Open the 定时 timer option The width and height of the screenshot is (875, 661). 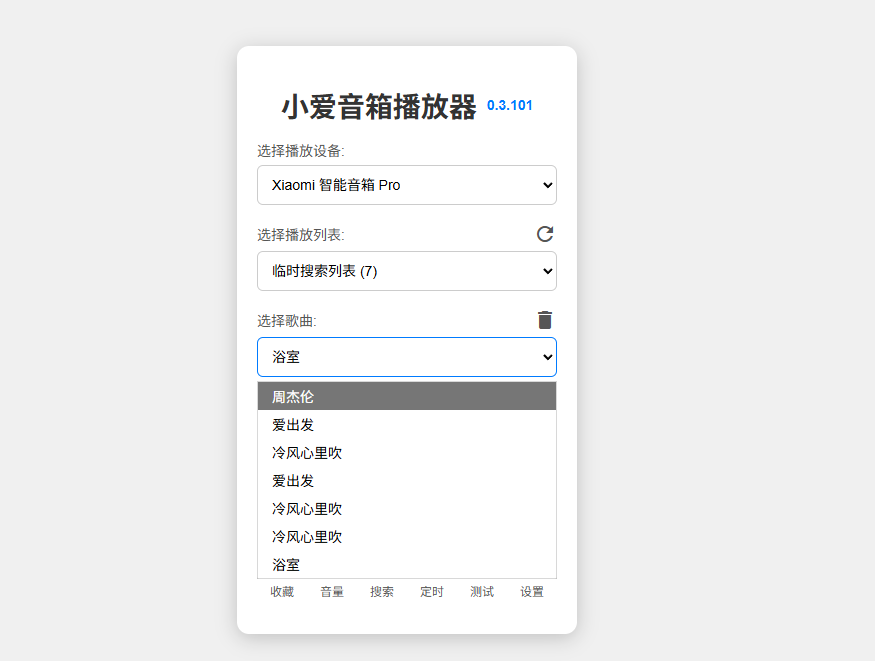[432, 592]
